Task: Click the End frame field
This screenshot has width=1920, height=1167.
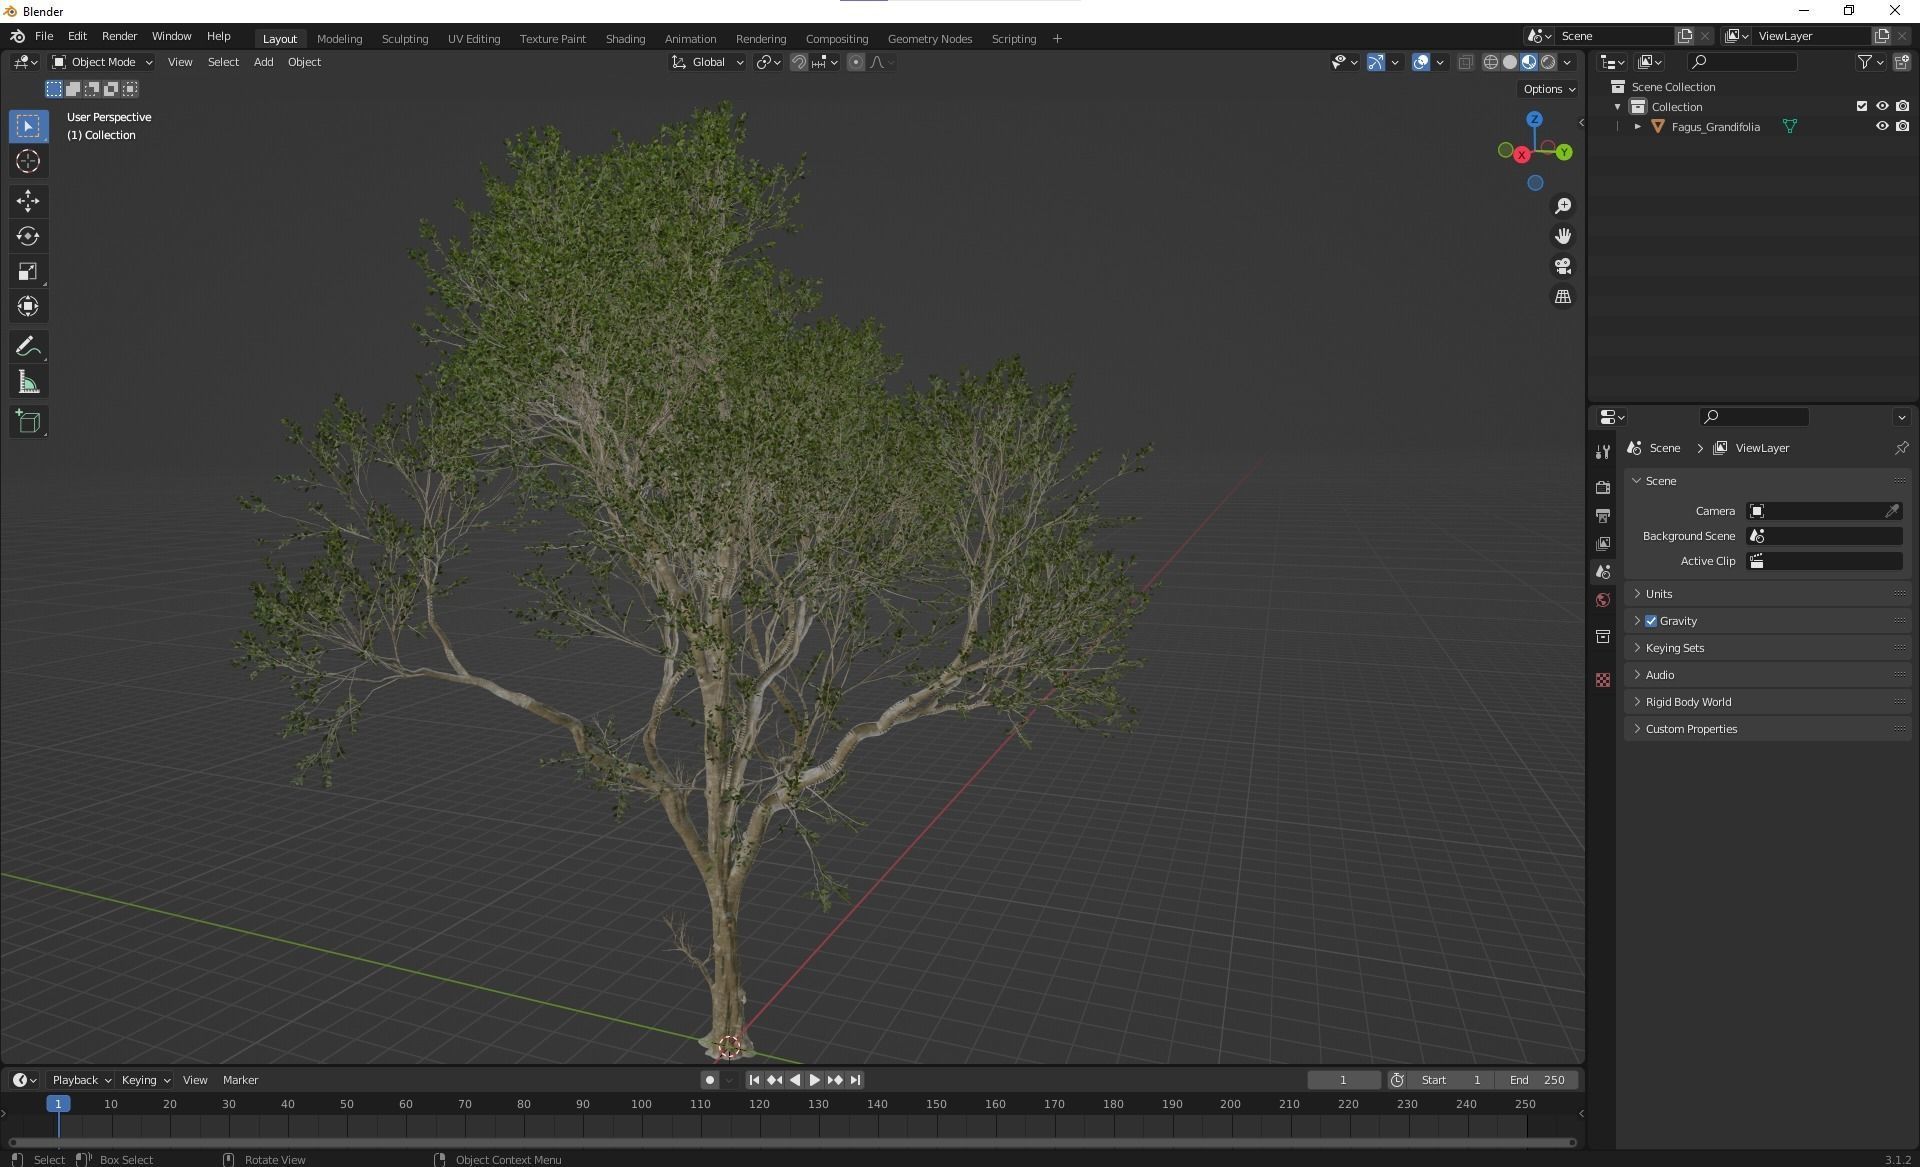Action: [x=1537, y=1080]
